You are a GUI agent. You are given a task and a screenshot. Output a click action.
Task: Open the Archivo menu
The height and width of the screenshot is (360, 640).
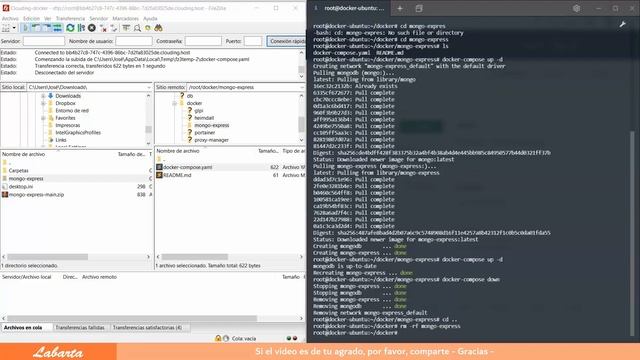coord(10,18)
